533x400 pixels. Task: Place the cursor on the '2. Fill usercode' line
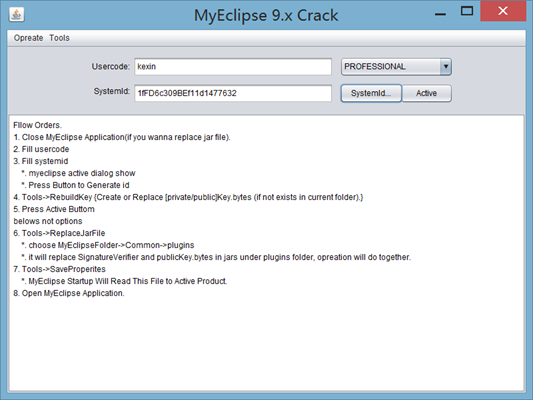41,149
